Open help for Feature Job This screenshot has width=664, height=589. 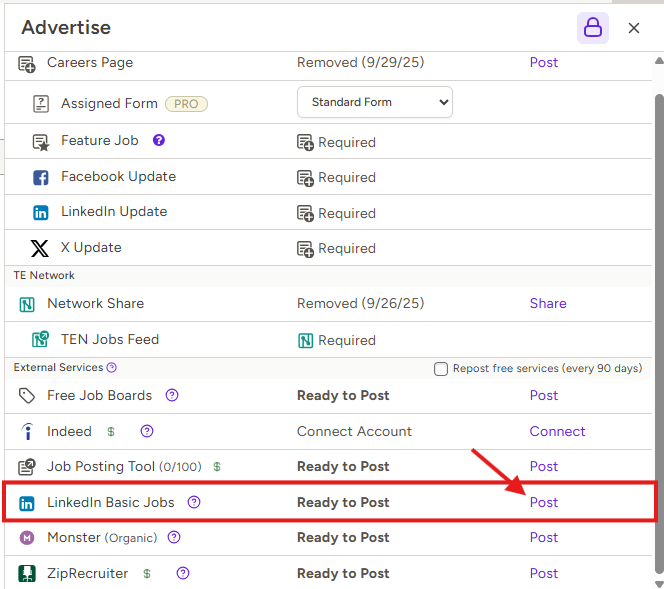pyautogui.click(x=159, y=140)
